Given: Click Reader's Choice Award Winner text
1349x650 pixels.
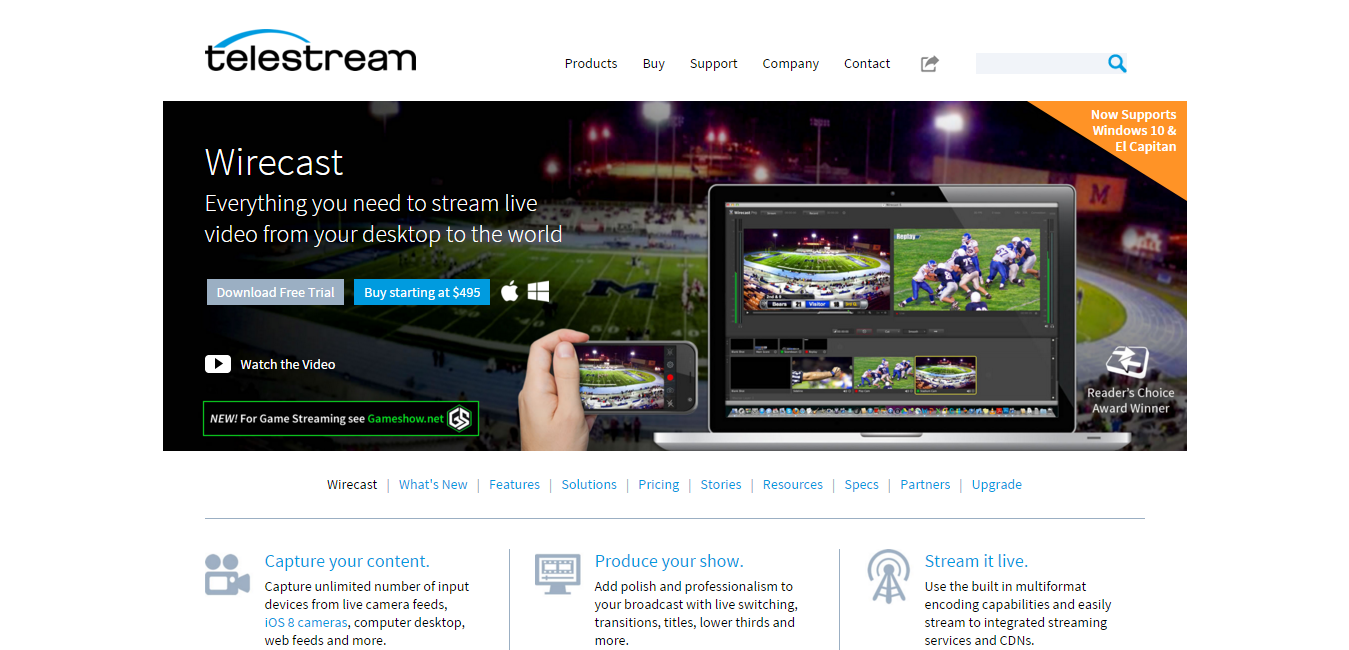Looking at the screenshot, I should [x=1131, y=400].
